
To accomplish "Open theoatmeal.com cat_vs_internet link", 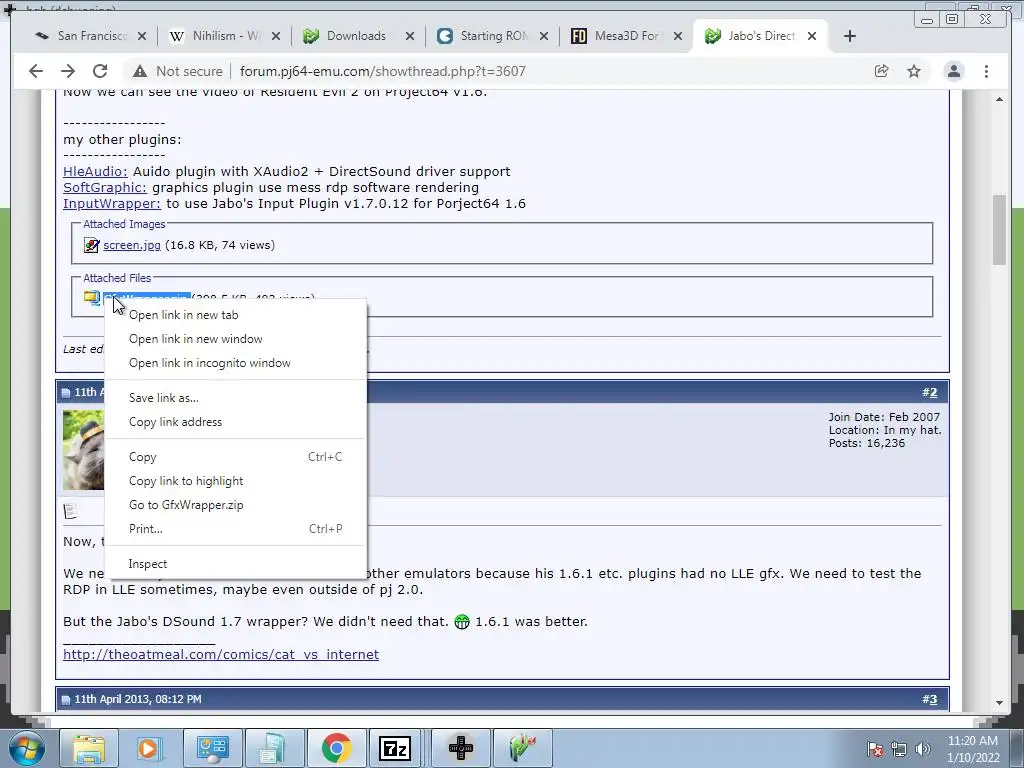I will [x=221, y=654].
